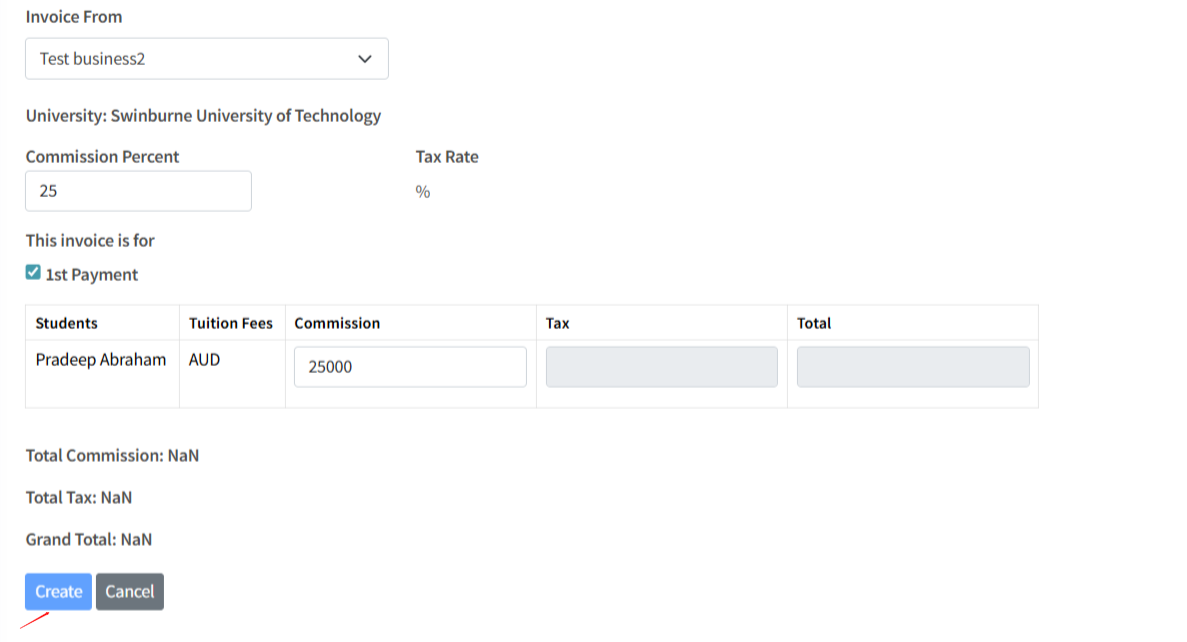Image resolution: width=1187 pixels, height=642 pixels.
Task: Click the 1st Payment label text
Action: click(x=92, y=275)
